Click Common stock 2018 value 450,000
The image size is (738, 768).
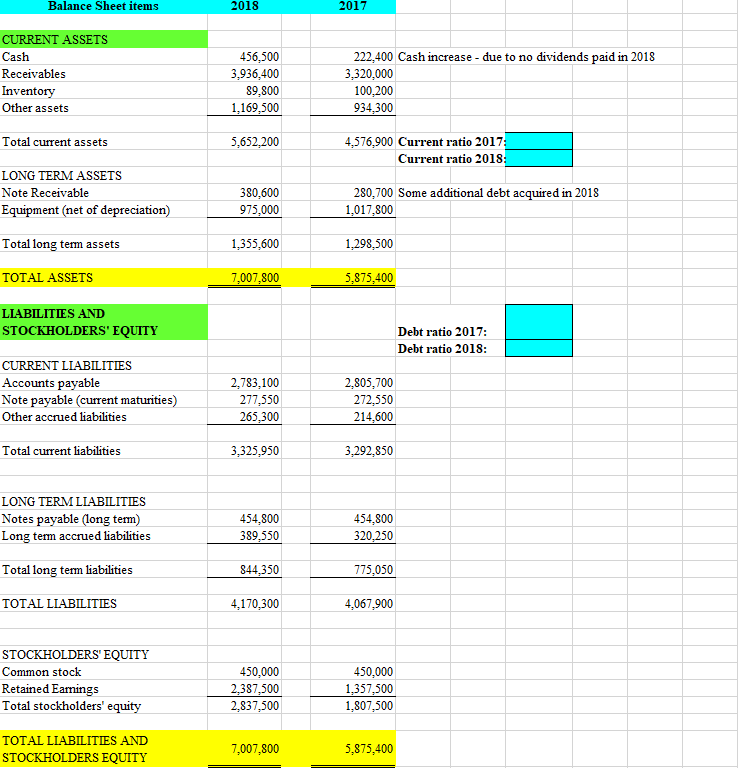(x=259, y=672)
